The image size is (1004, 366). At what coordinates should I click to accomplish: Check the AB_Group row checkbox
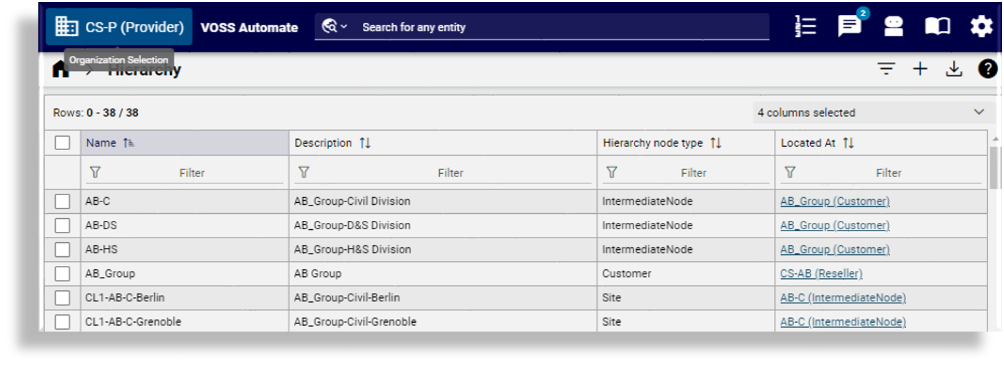[63, 274]
